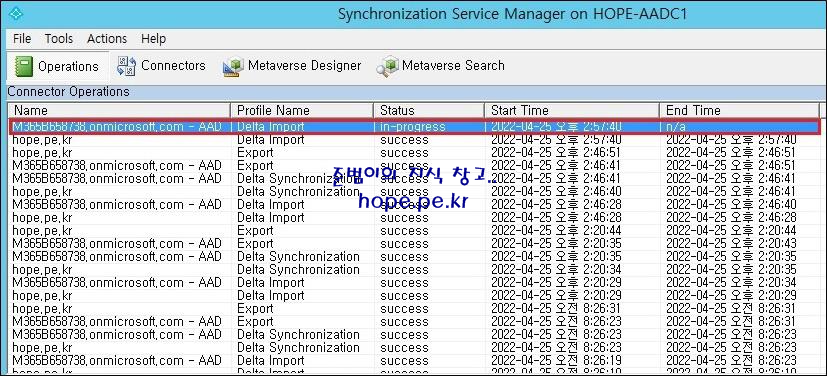Open the Metaverse Designer tool
Screen dimensions: 827x376
pyautogui.click(x=292, y=66)
